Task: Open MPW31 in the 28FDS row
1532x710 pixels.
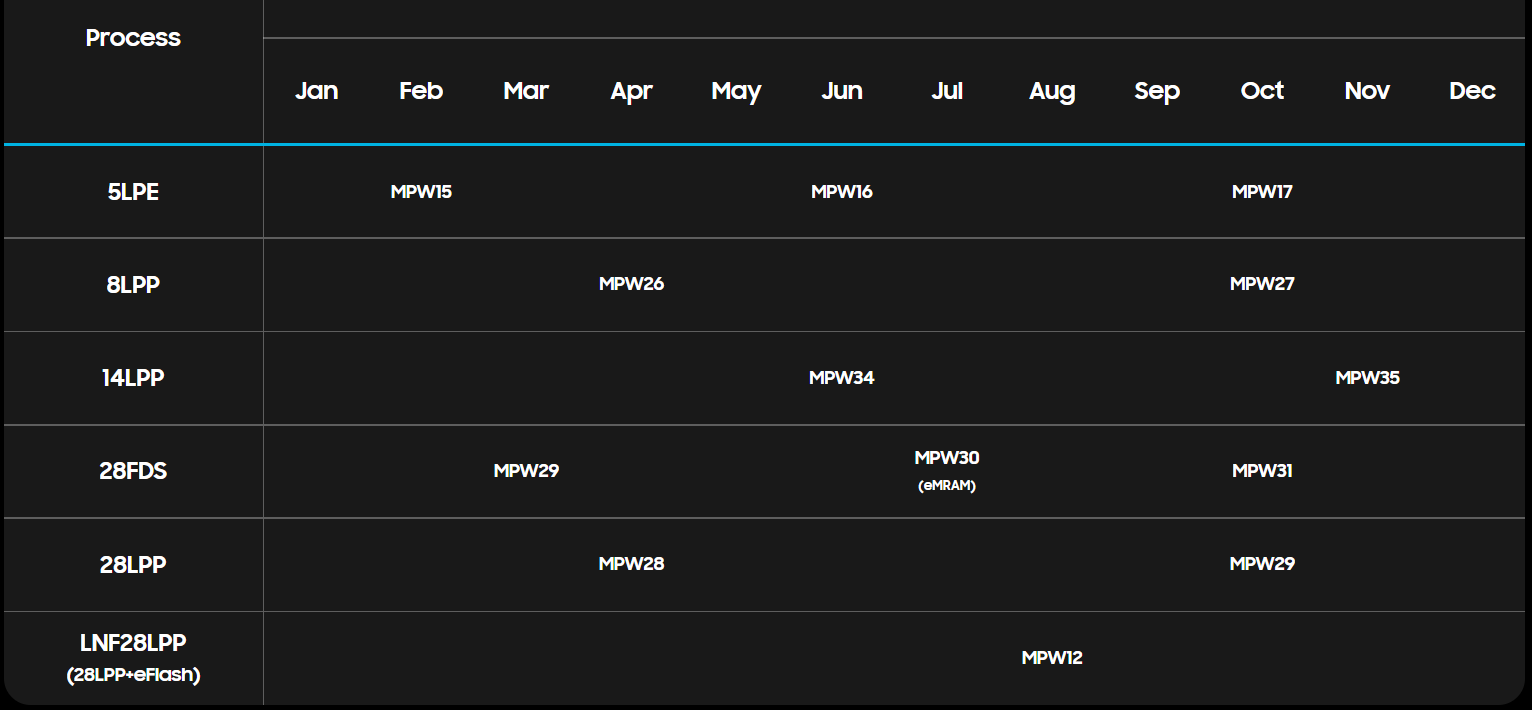Action: pos(1262,471)
